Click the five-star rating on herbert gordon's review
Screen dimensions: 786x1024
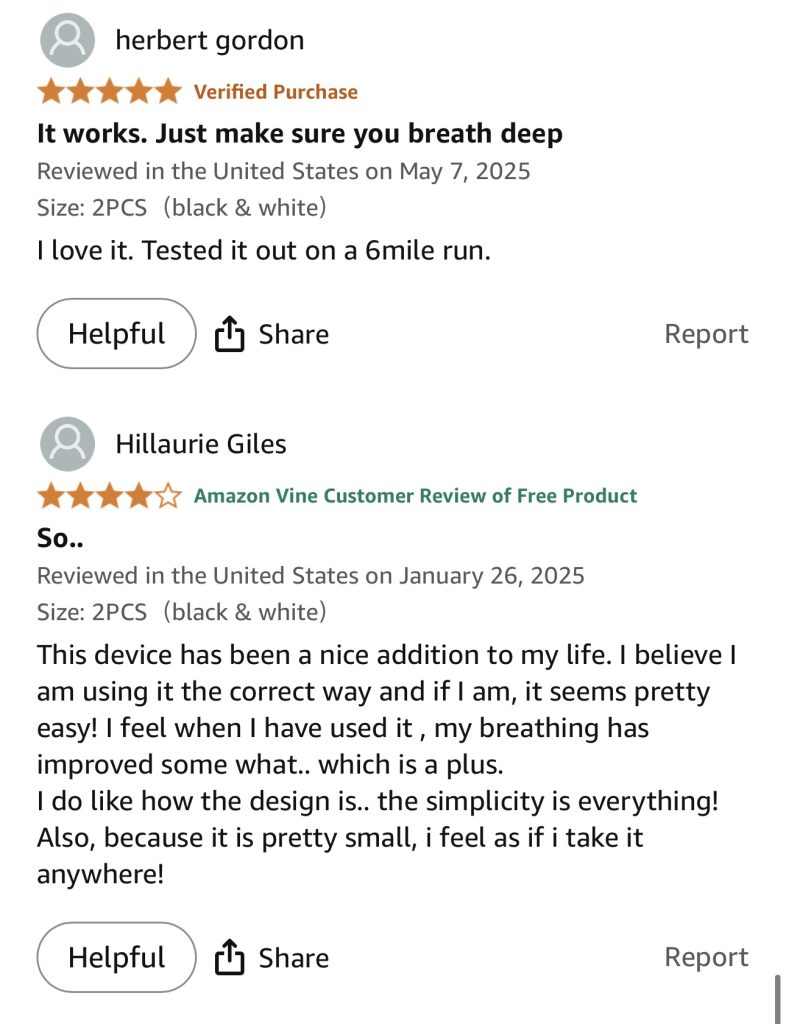pyautogui.click(x=110, y=92)
